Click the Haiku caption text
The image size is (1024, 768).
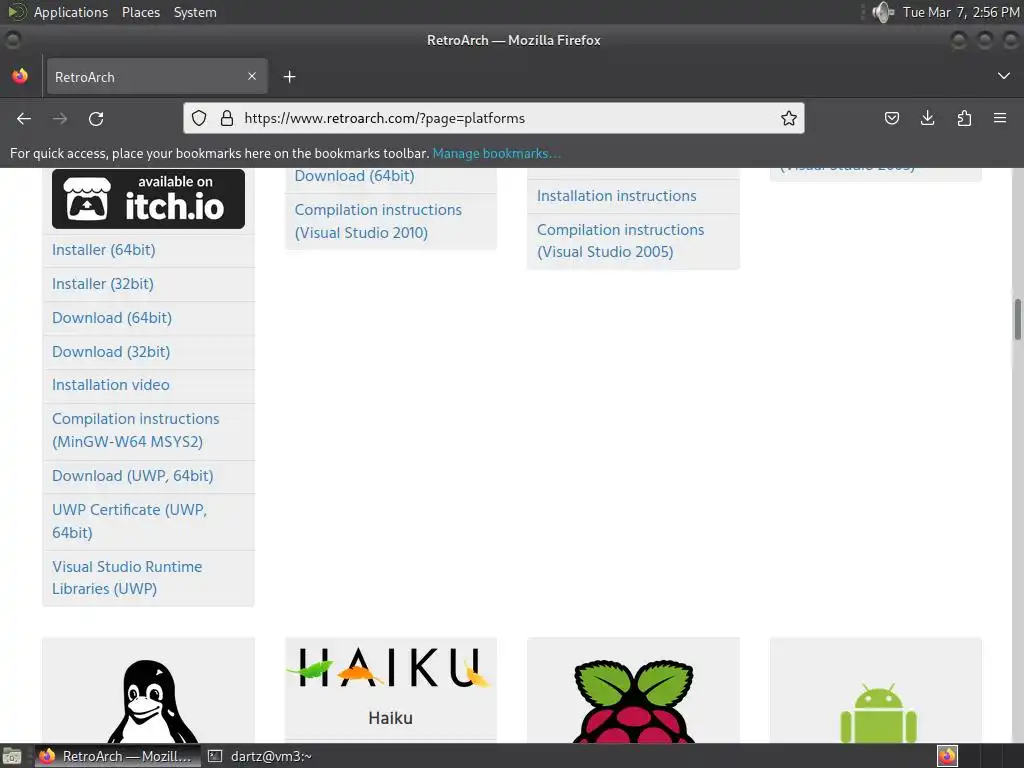390,718
